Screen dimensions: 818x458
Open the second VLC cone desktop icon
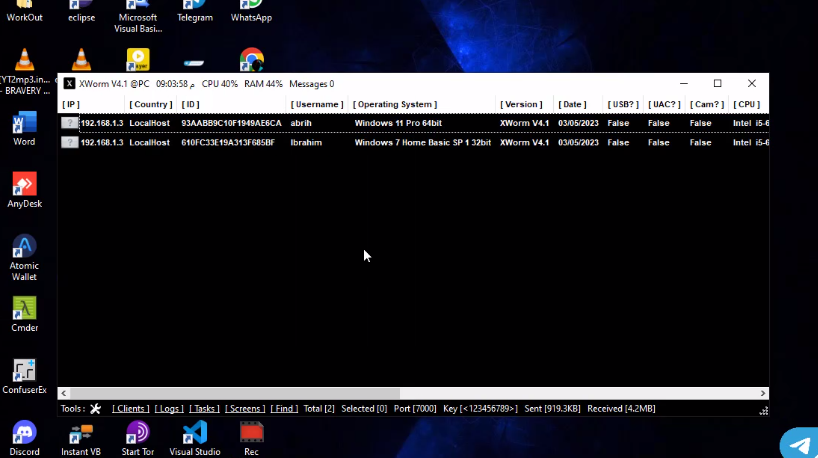tap(81, 60)
